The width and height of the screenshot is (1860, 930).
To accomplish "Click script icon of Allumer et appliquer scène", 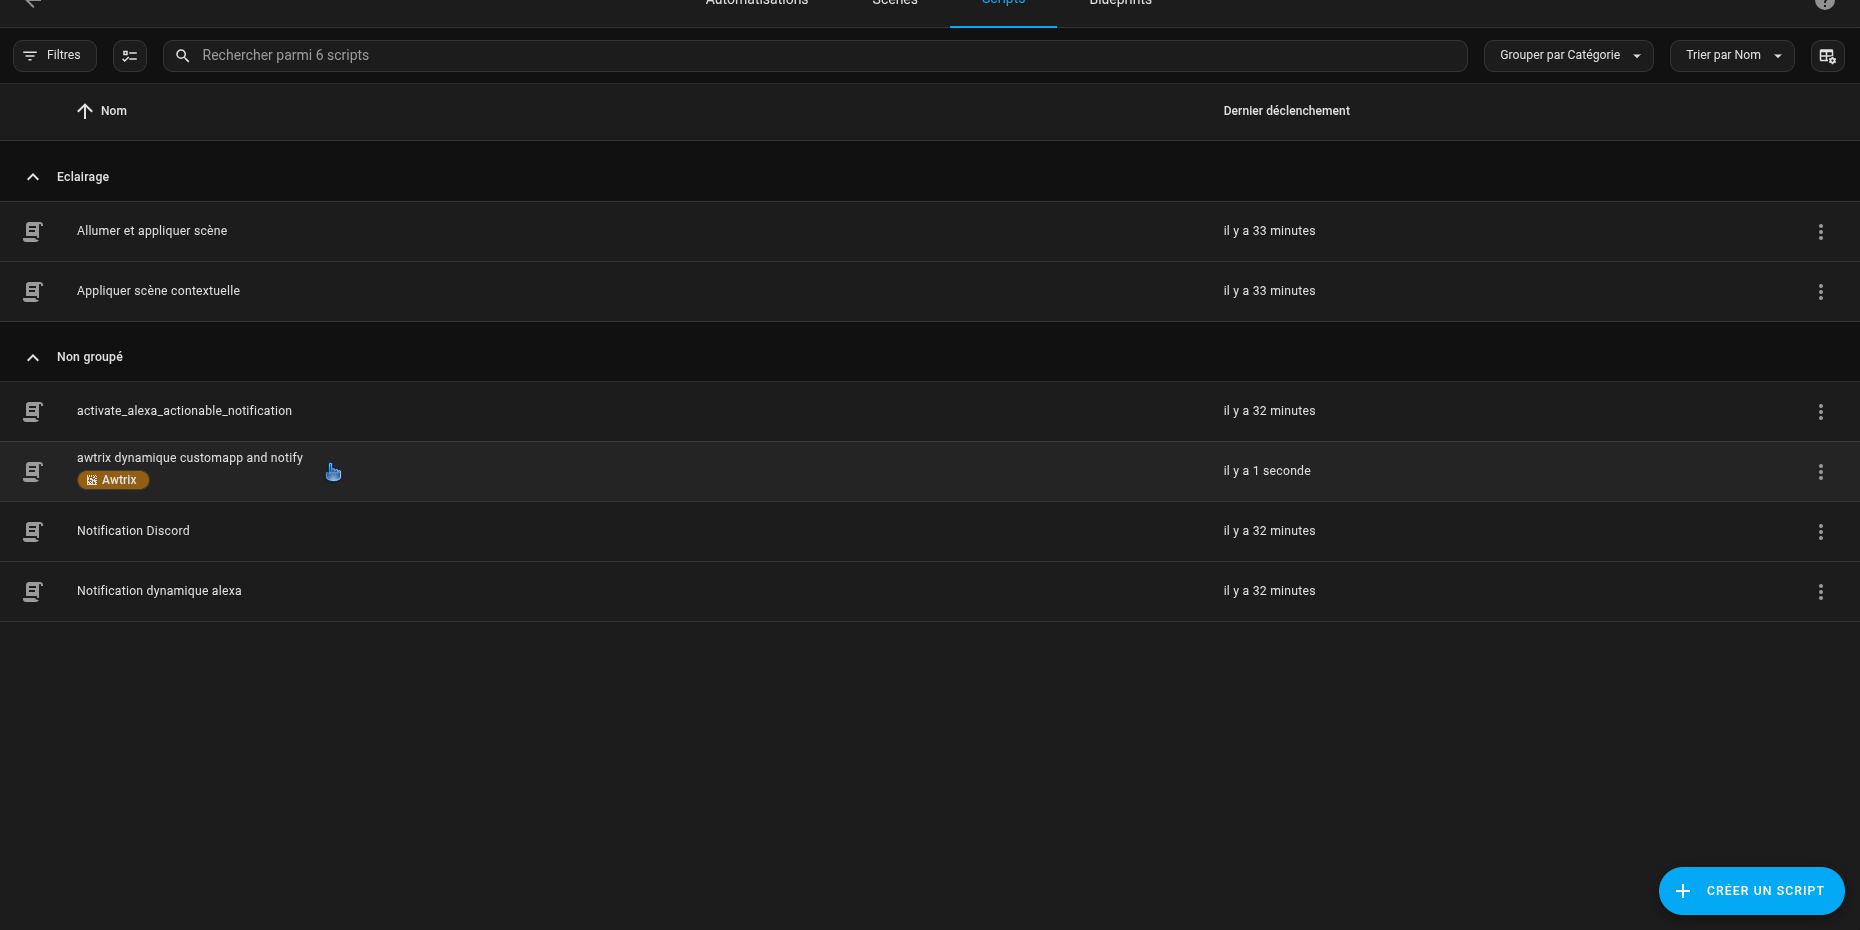I will [33, 232].
